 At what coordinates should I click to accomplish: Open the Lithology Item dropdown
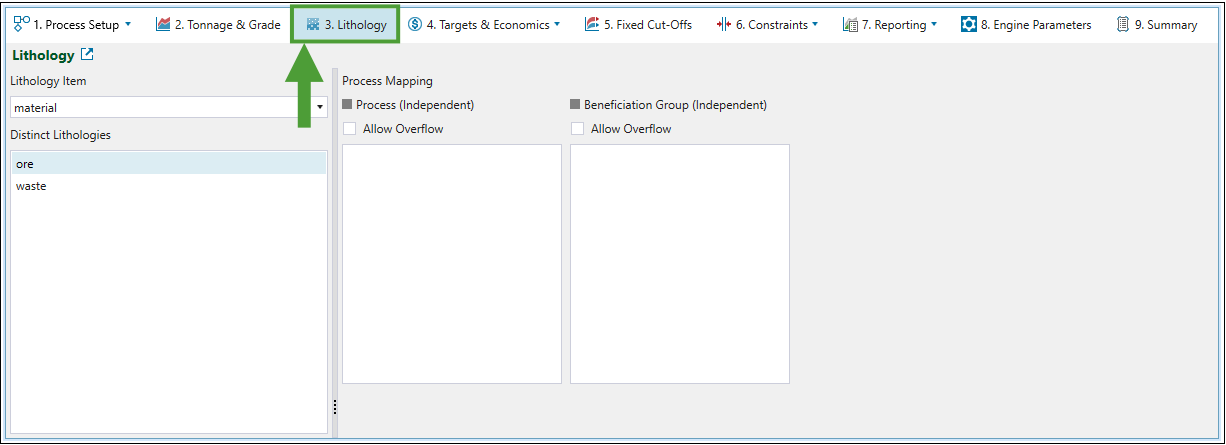(320, 107)
